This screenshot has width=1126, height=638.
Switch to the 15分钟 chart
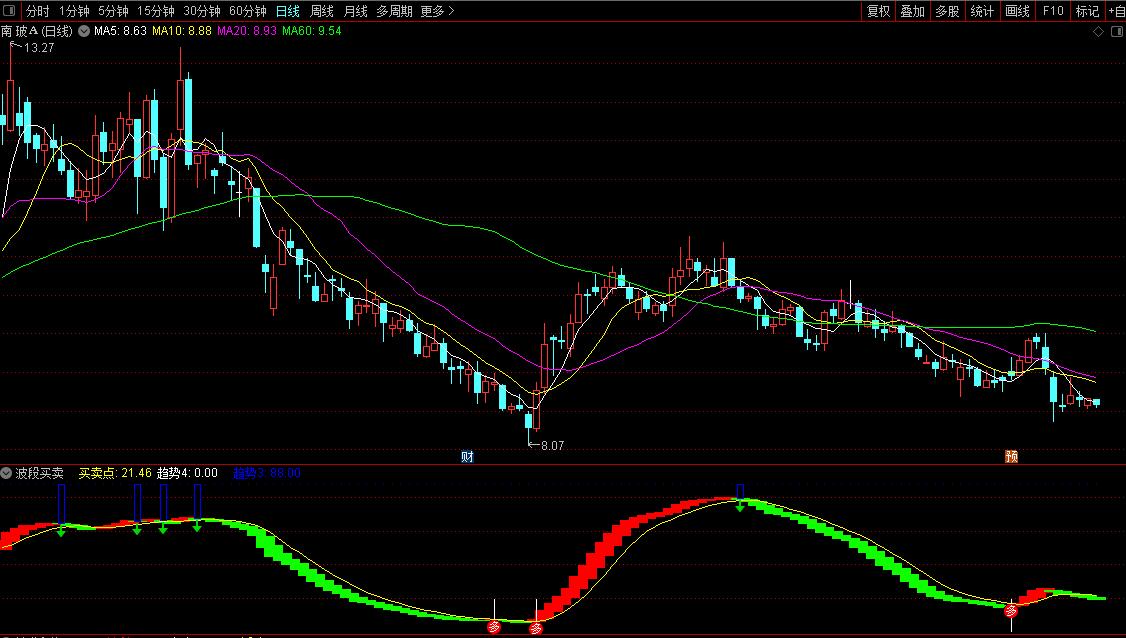click(x=156, y=11)
